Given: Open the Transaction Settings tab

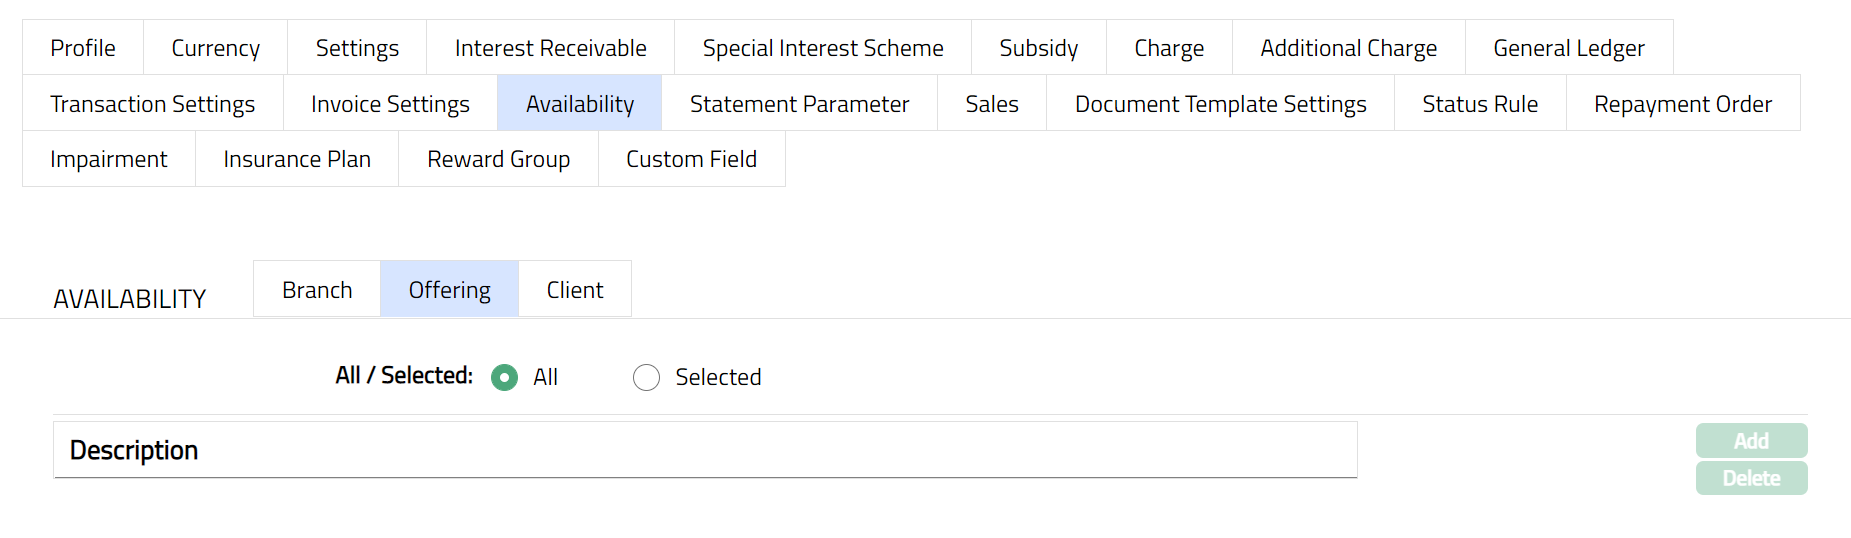Looking at the screenshot, I should click(153, 104).
